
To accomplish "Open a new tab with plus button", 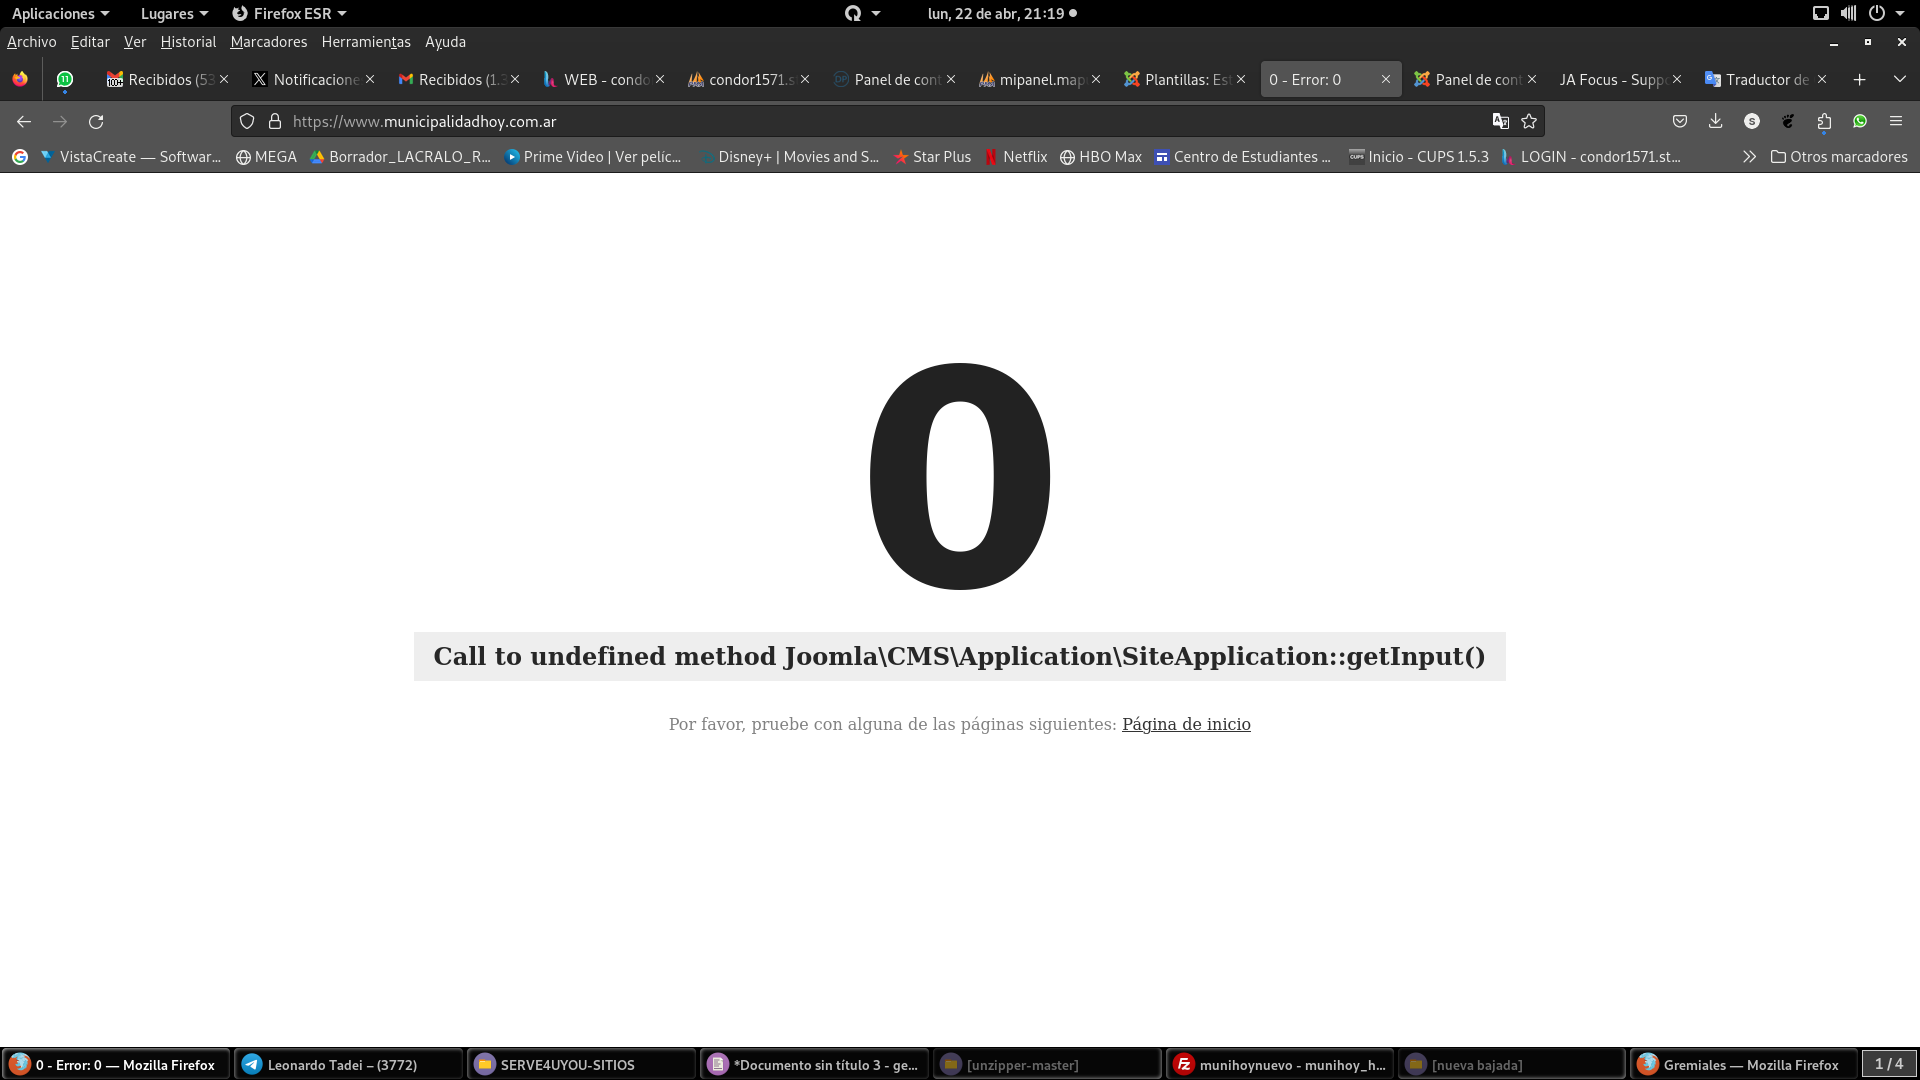I will coord(1859,79).
